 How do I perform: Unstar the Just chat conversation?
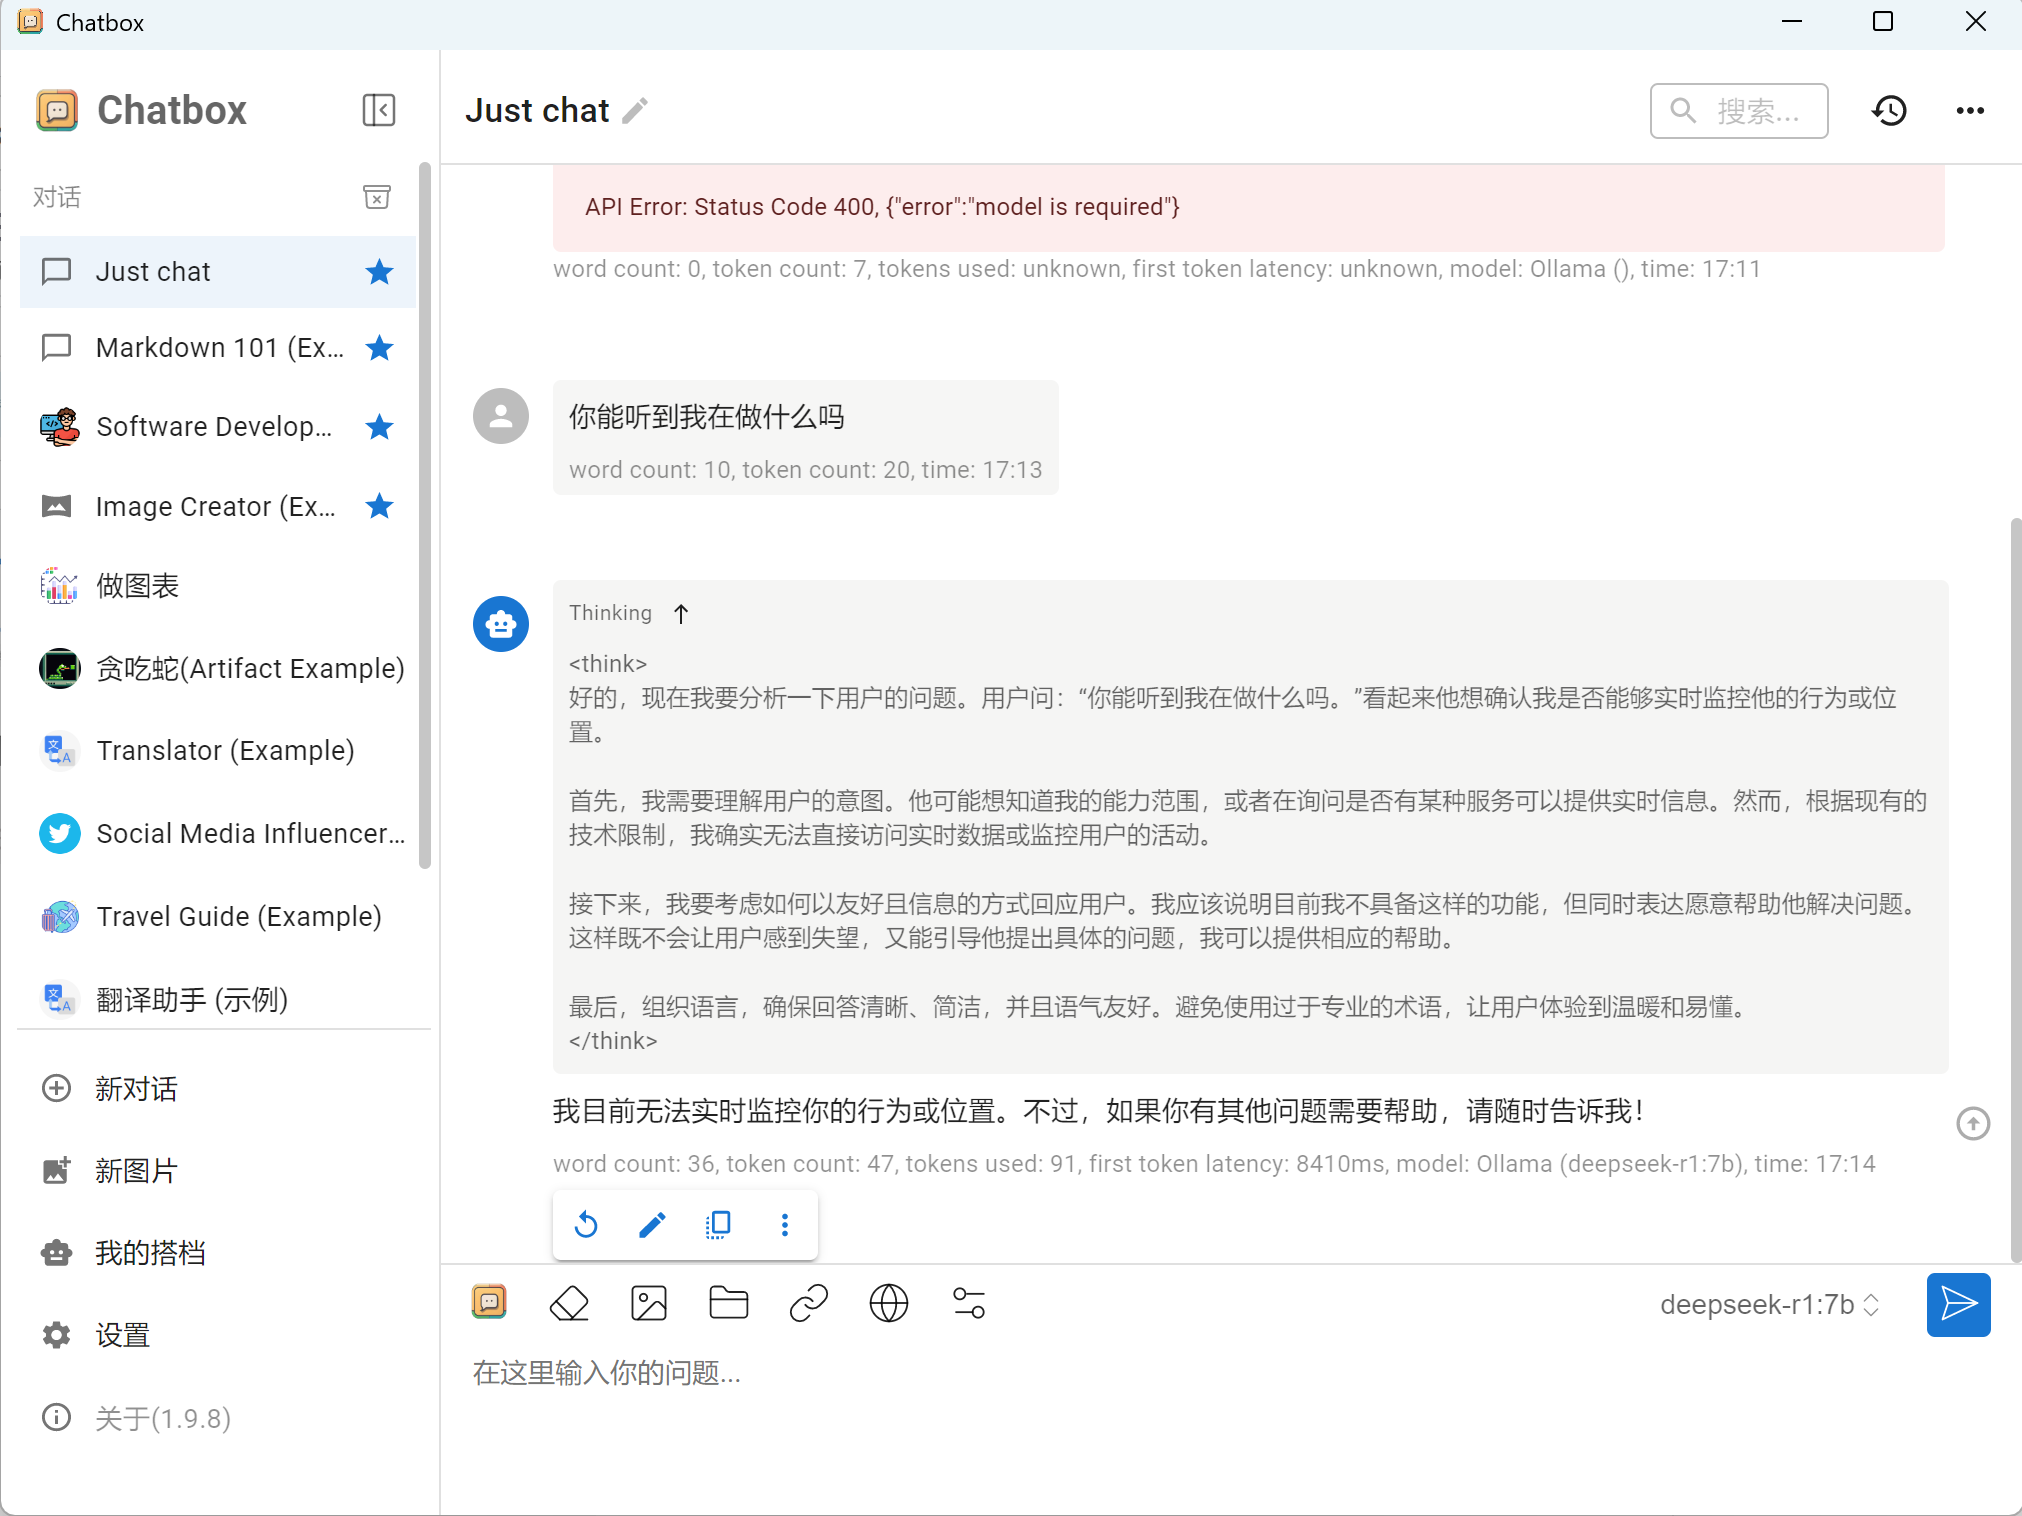click(379, 272)
